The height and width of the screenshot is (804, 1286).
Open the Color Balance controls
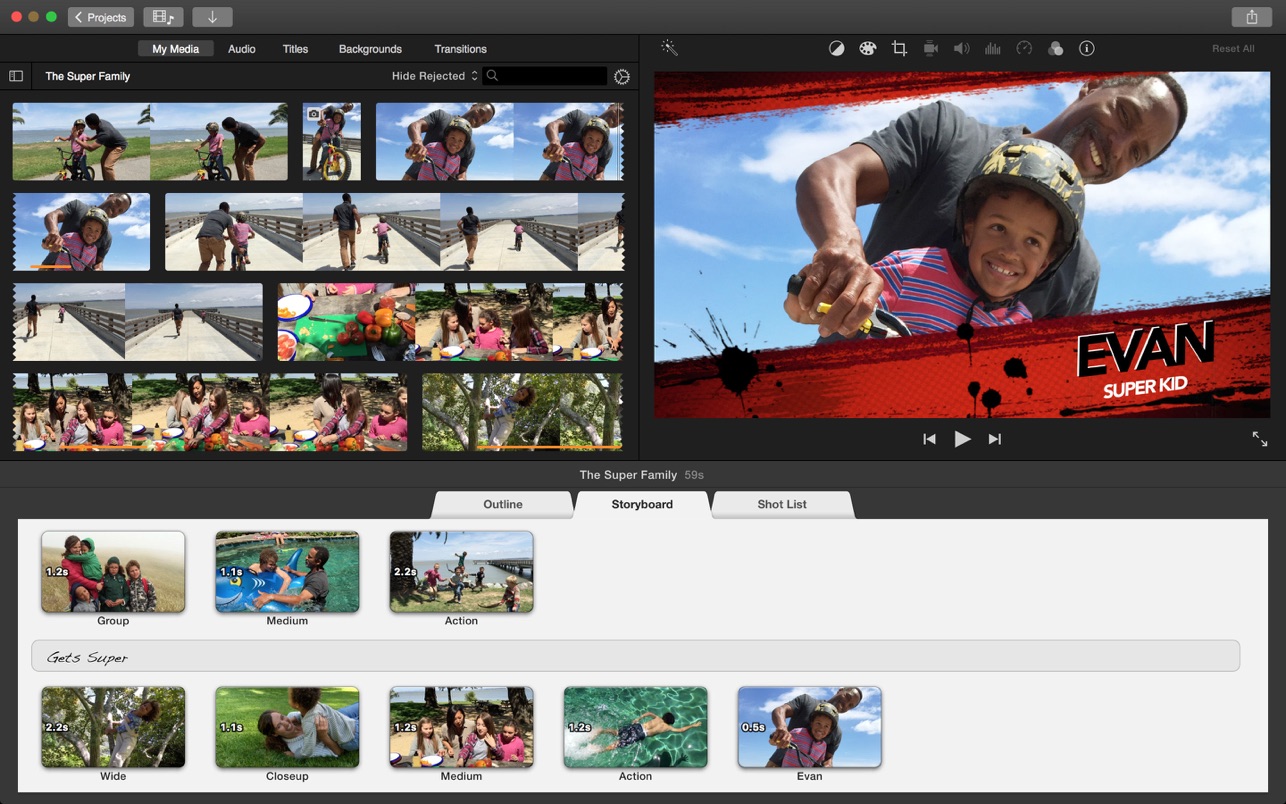click(x=836, y=48)
